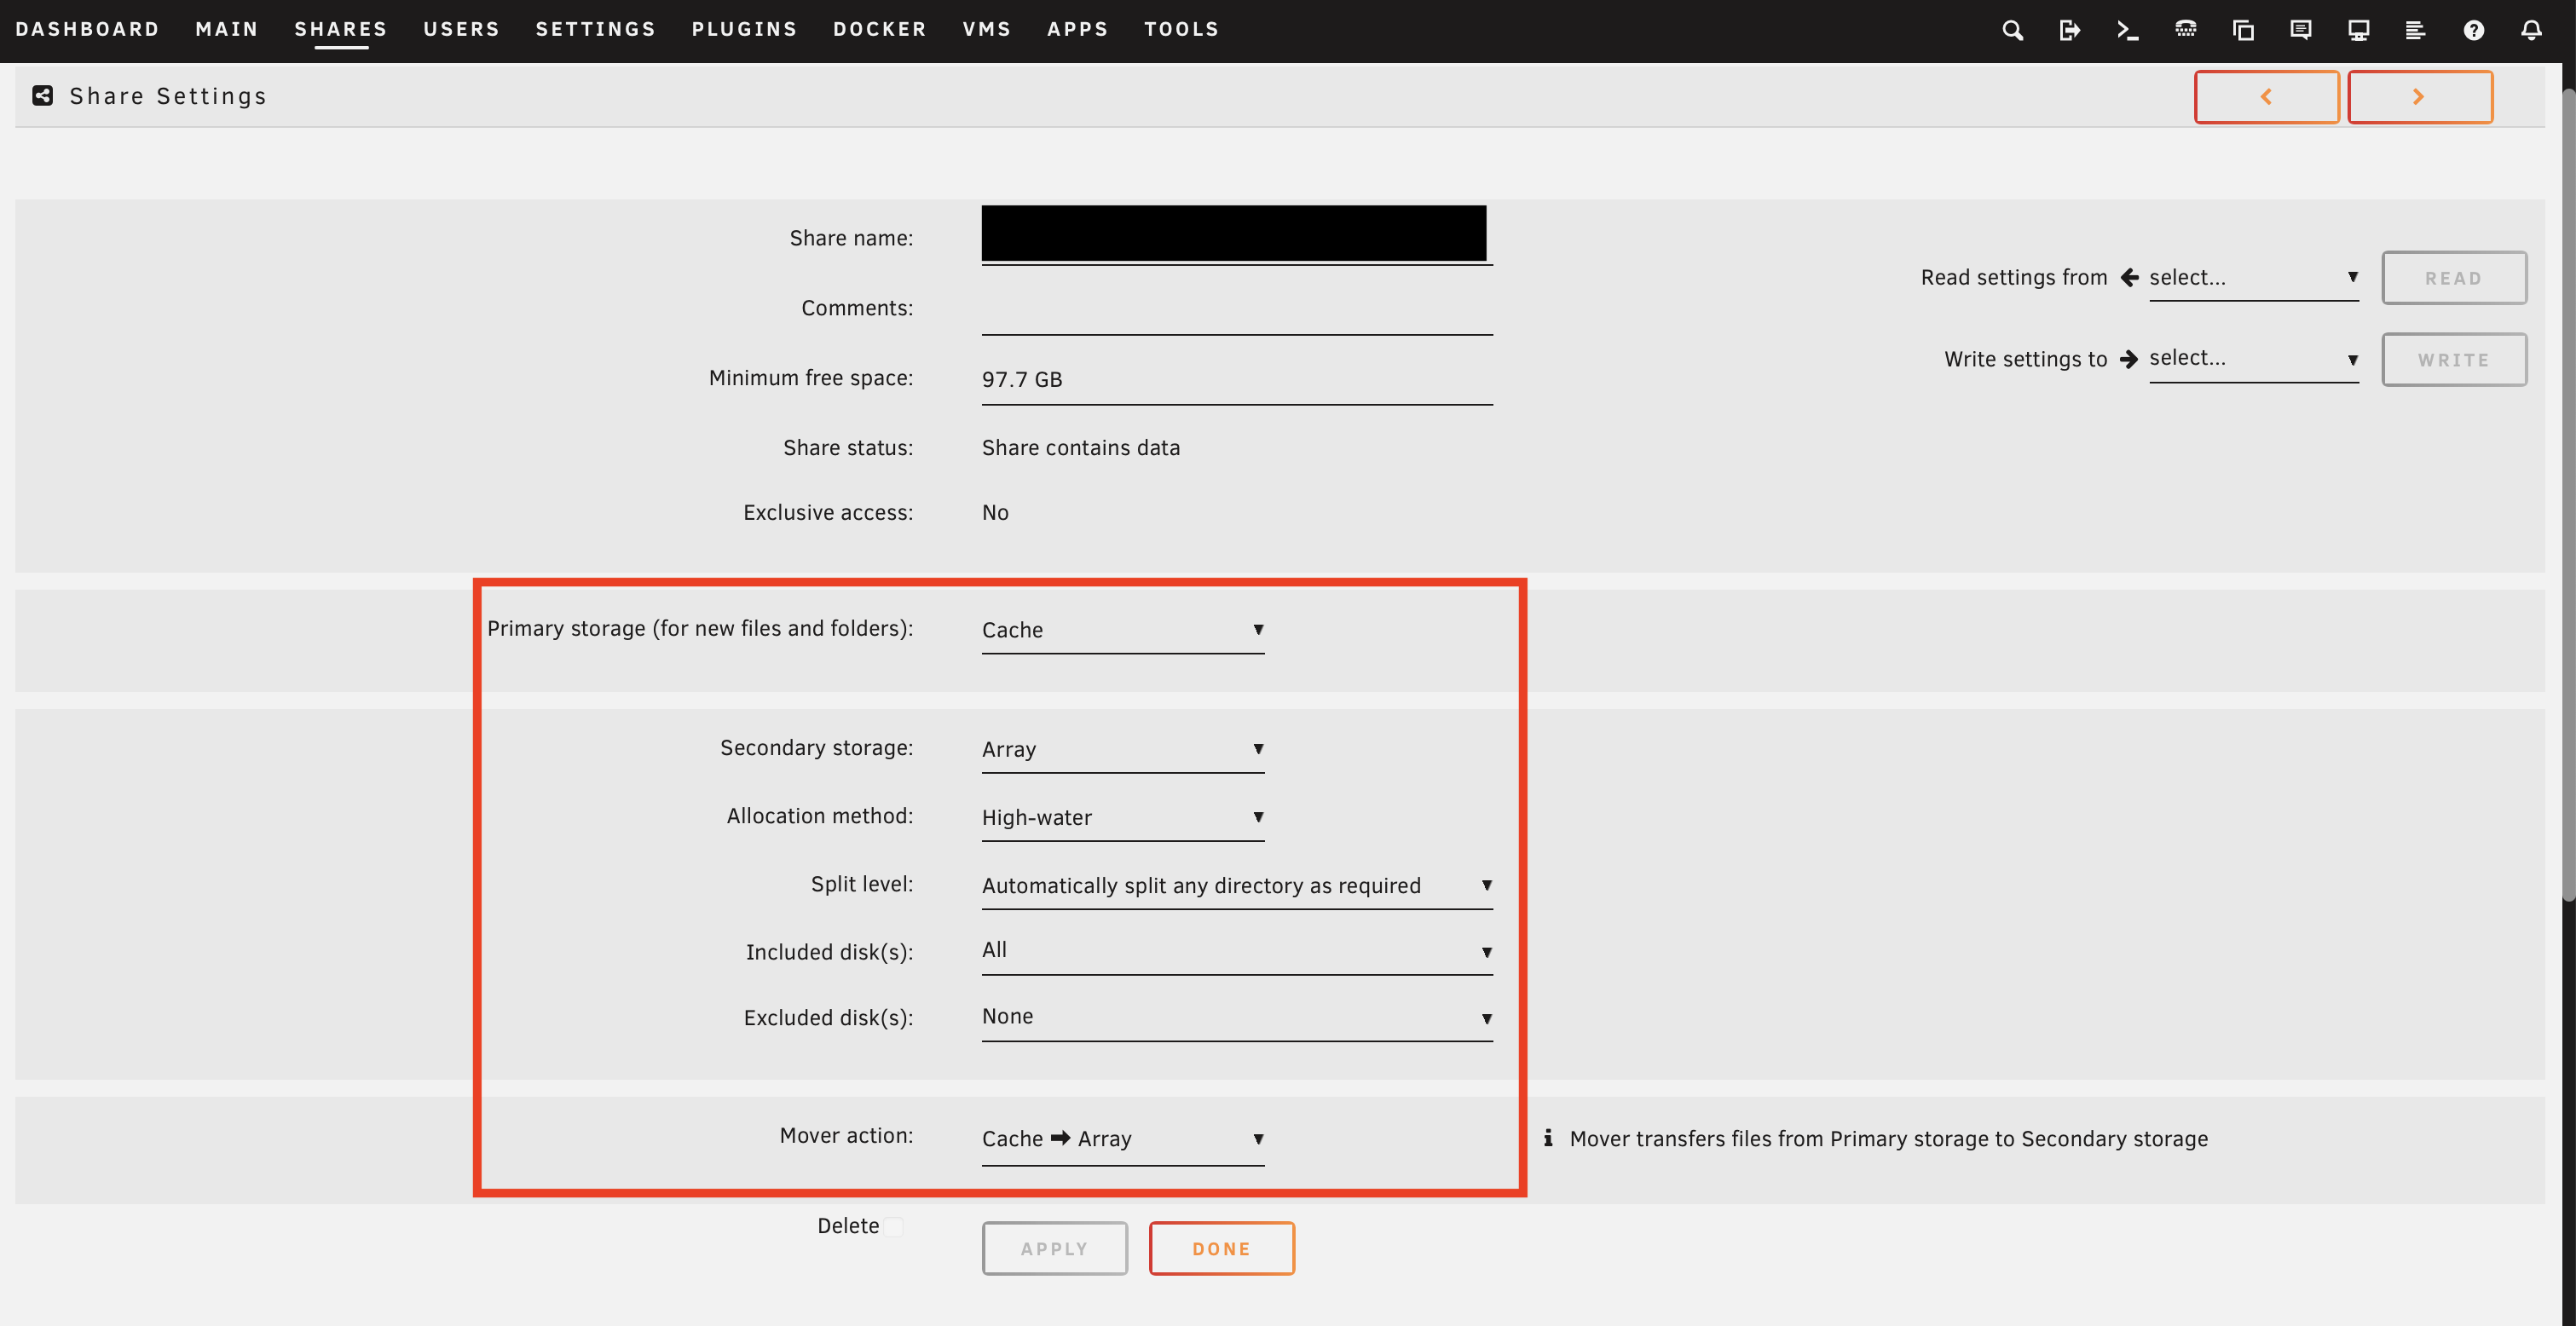Go to next share with right chevron
The image size is (2576, 1326).
(x=2419, y=97)
